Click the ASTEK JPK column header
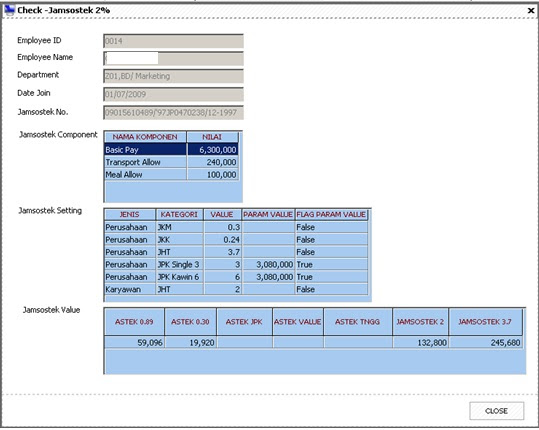 click(x=244, y=322)
